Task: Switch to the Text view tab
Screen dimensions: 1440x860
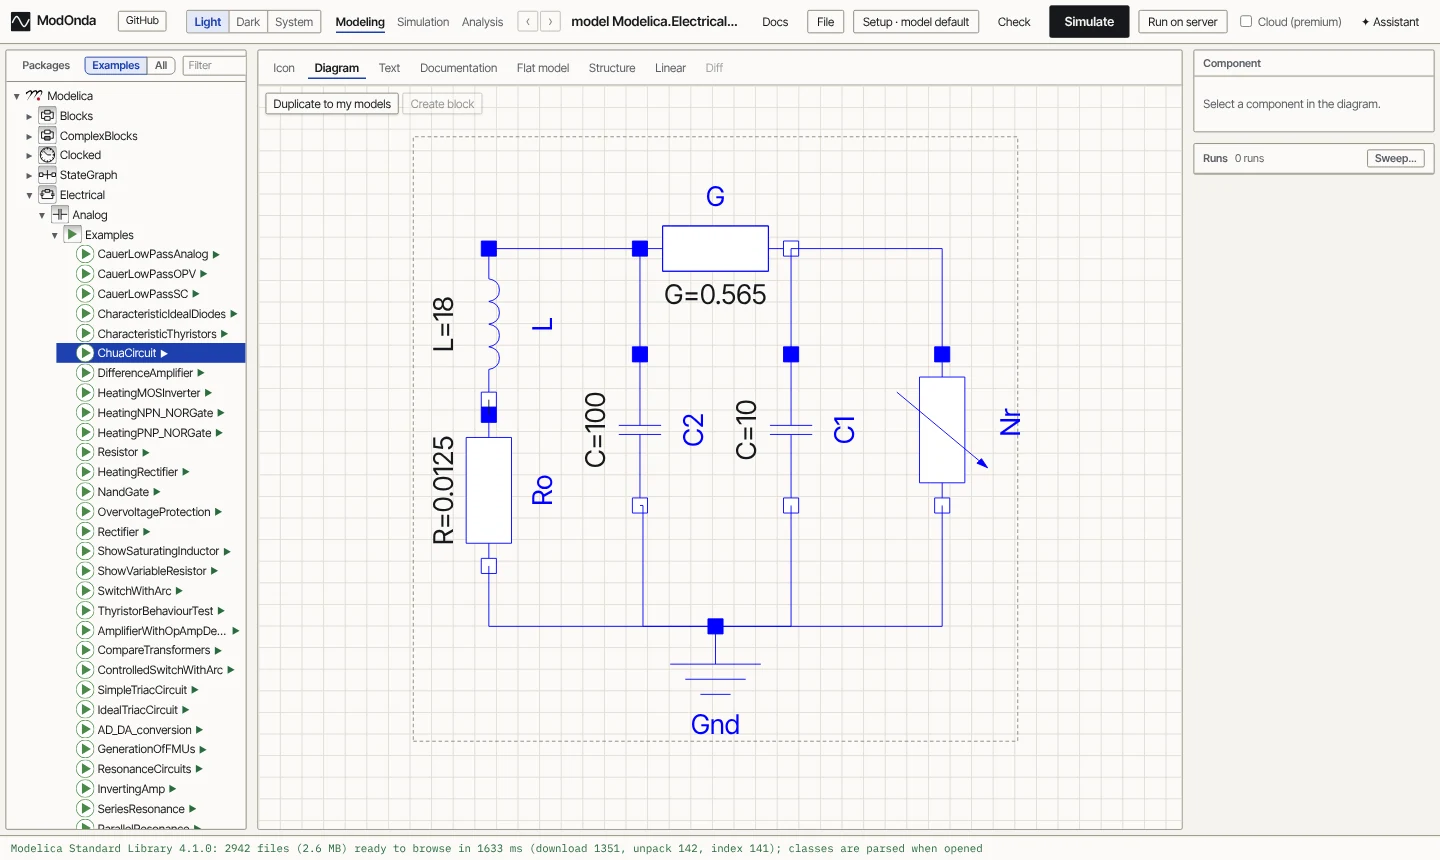Action: (x=389, y=68)
